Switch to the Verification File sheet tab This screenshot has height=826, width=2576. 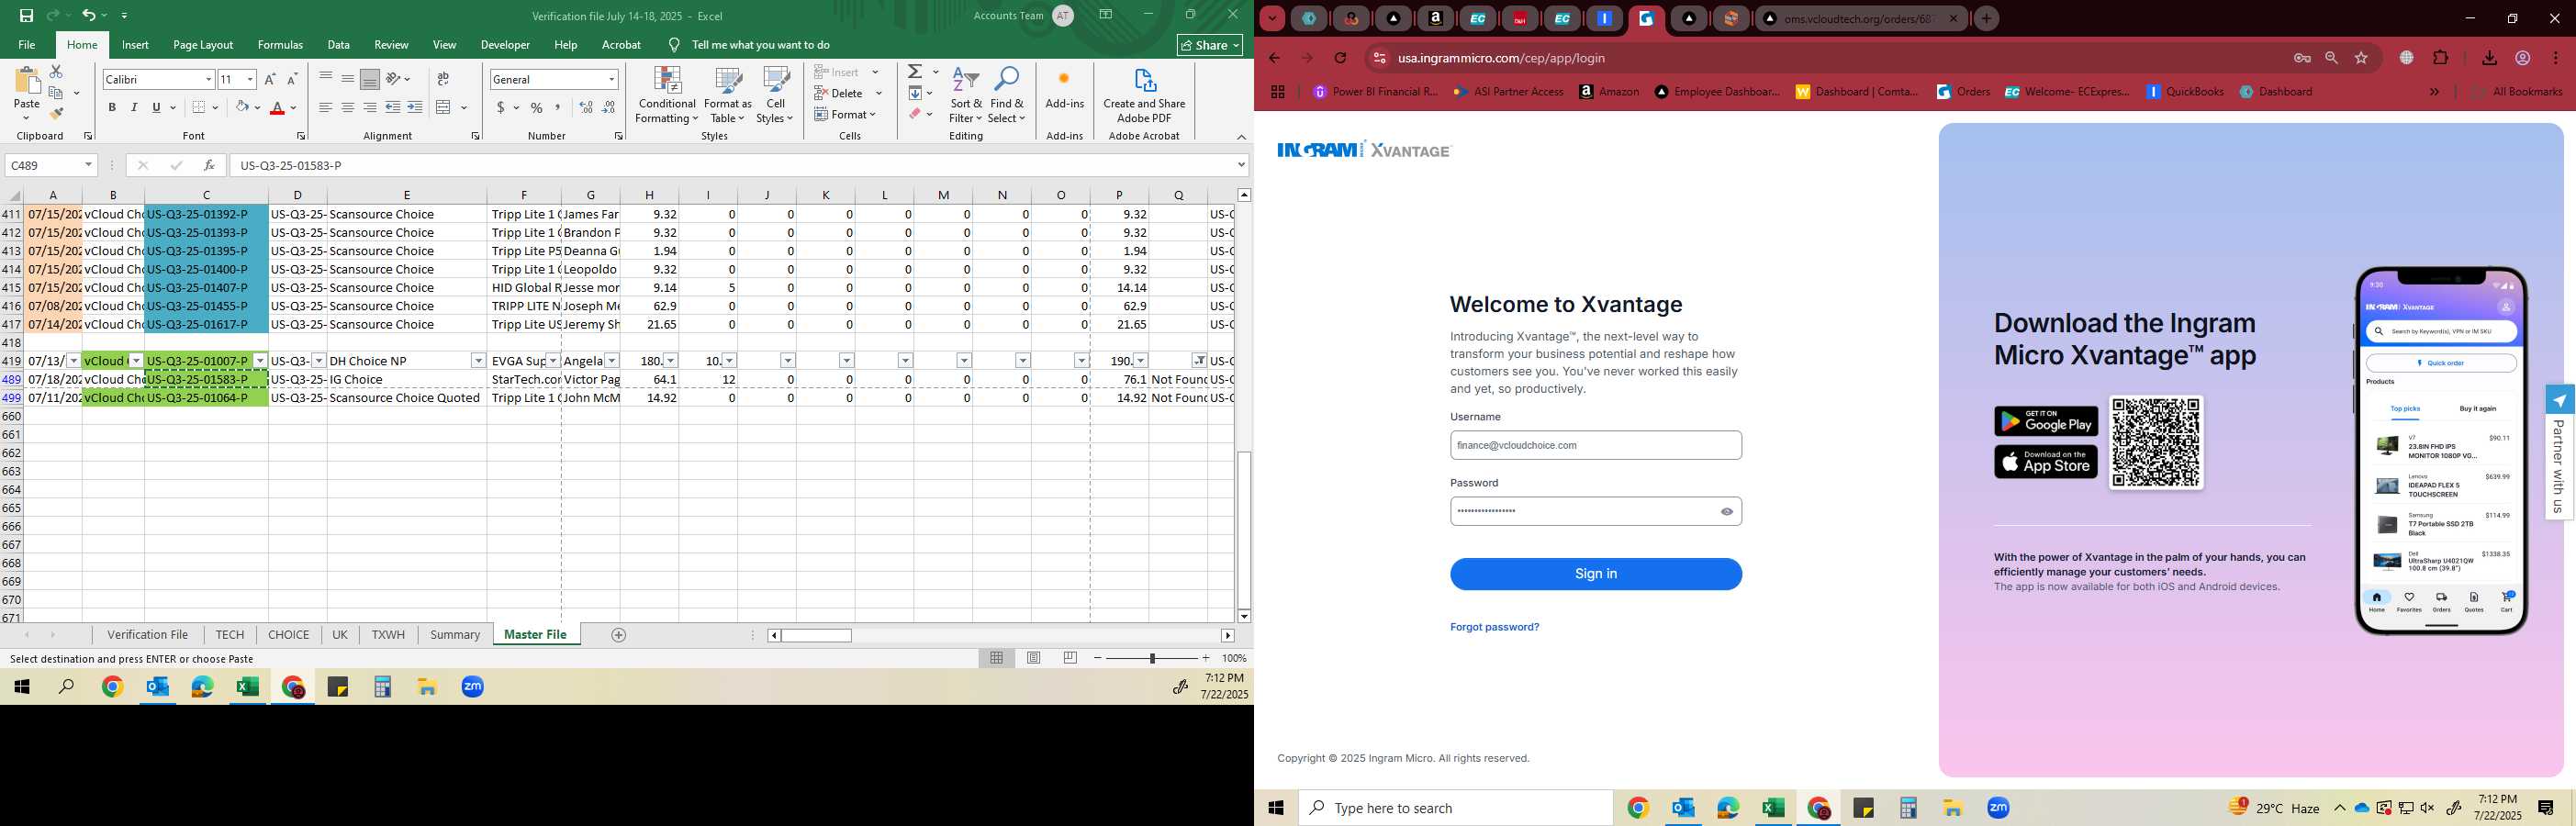(x=148, y=635)
